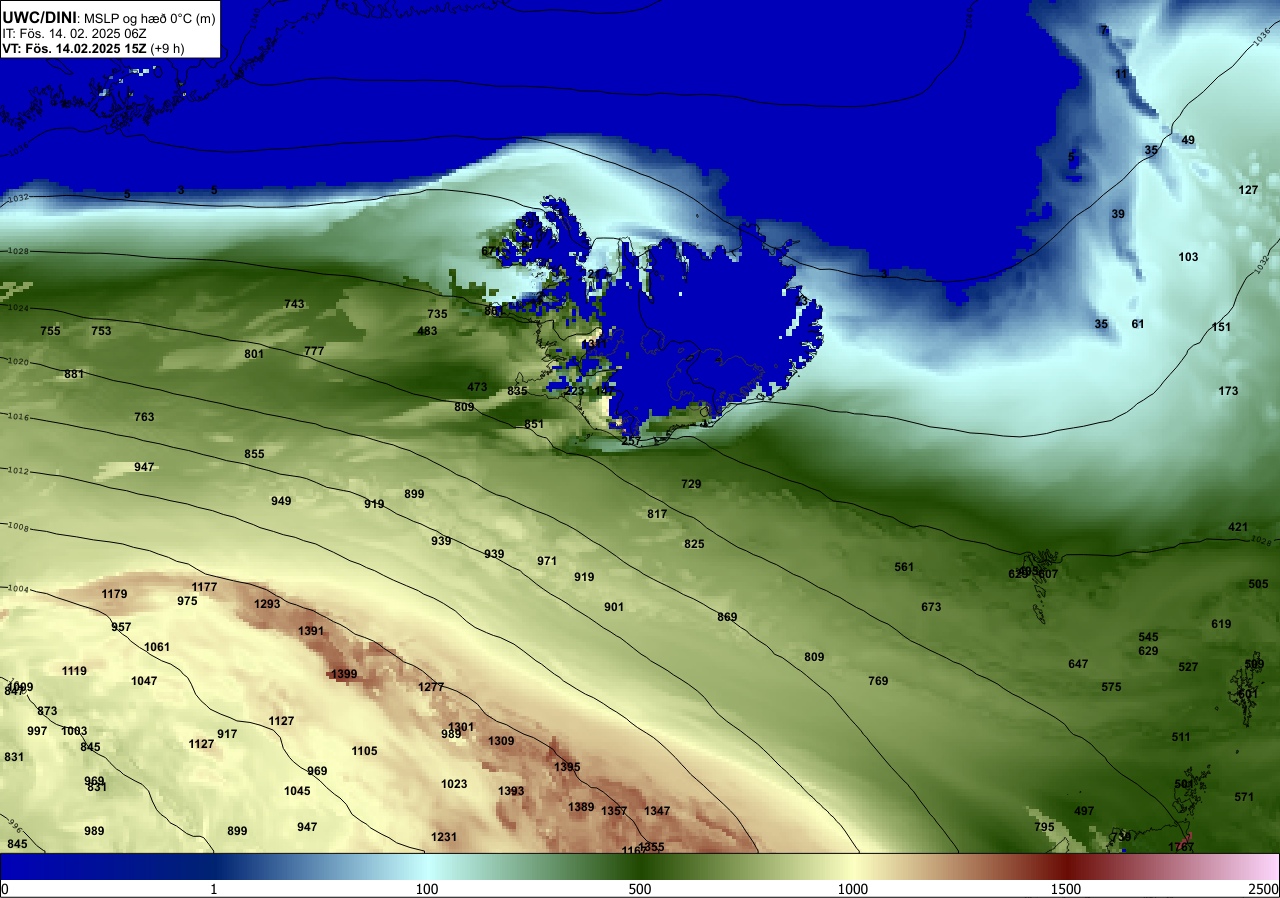Click the map value '1177'

[204, 587]
